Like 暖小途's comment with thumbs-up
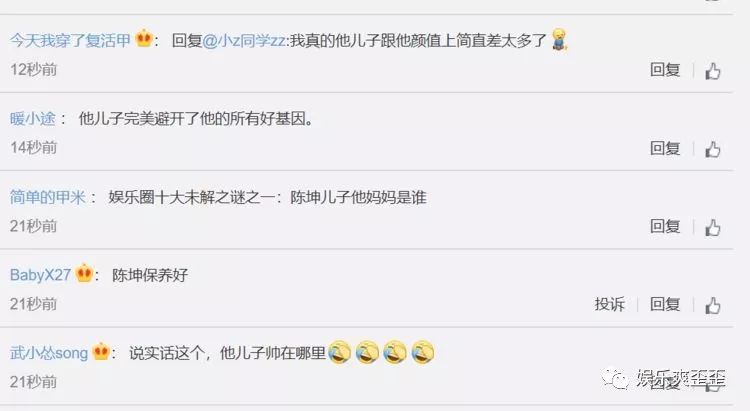 [x=713, y=149]
